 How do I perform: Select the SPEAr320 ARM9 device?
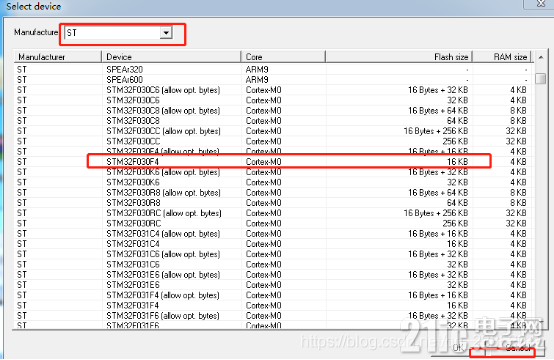[272, 70]
